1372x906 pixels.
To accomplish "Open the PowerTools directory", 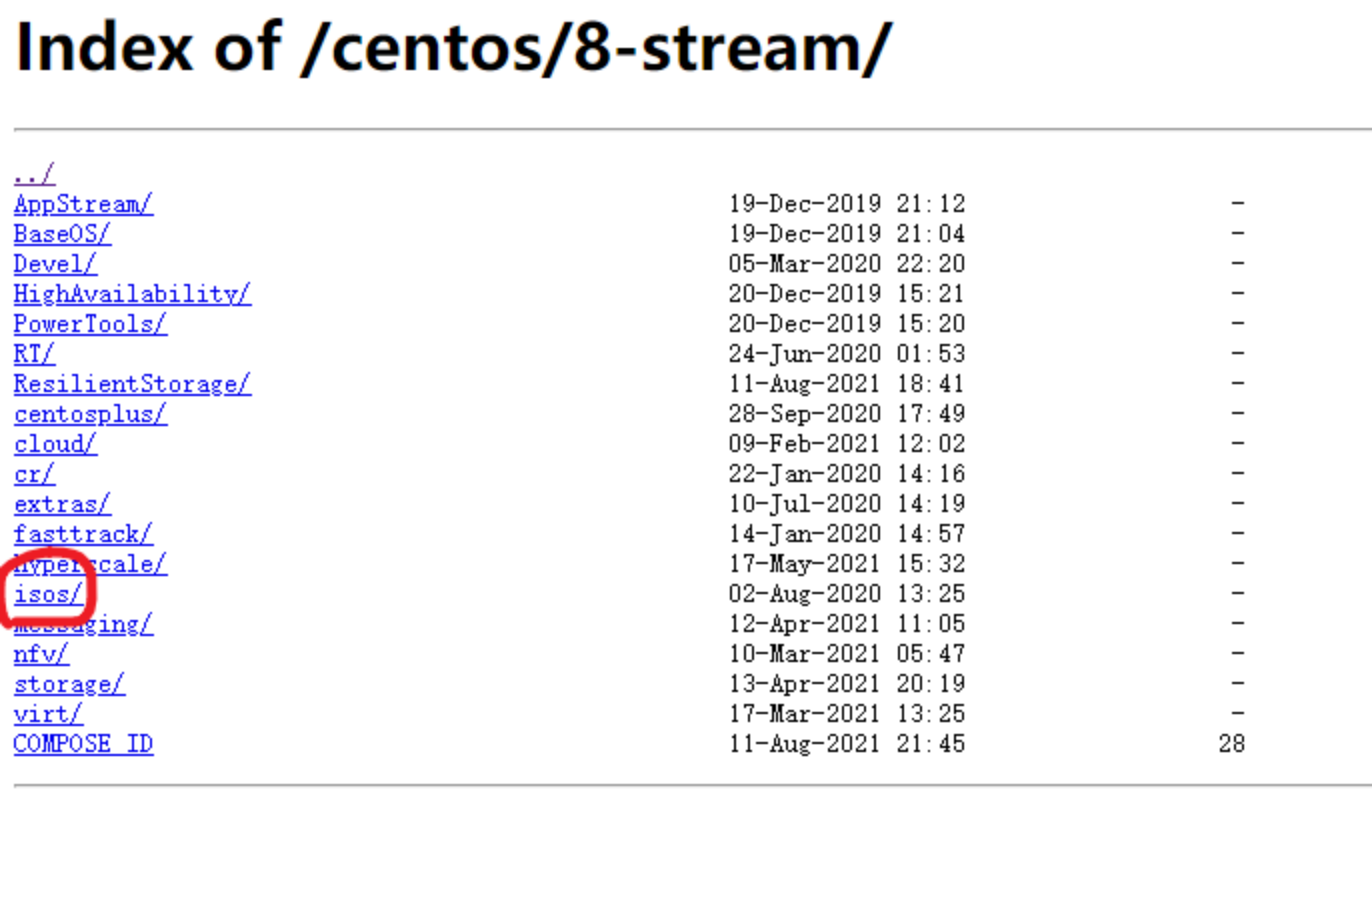I will point(90,324).
